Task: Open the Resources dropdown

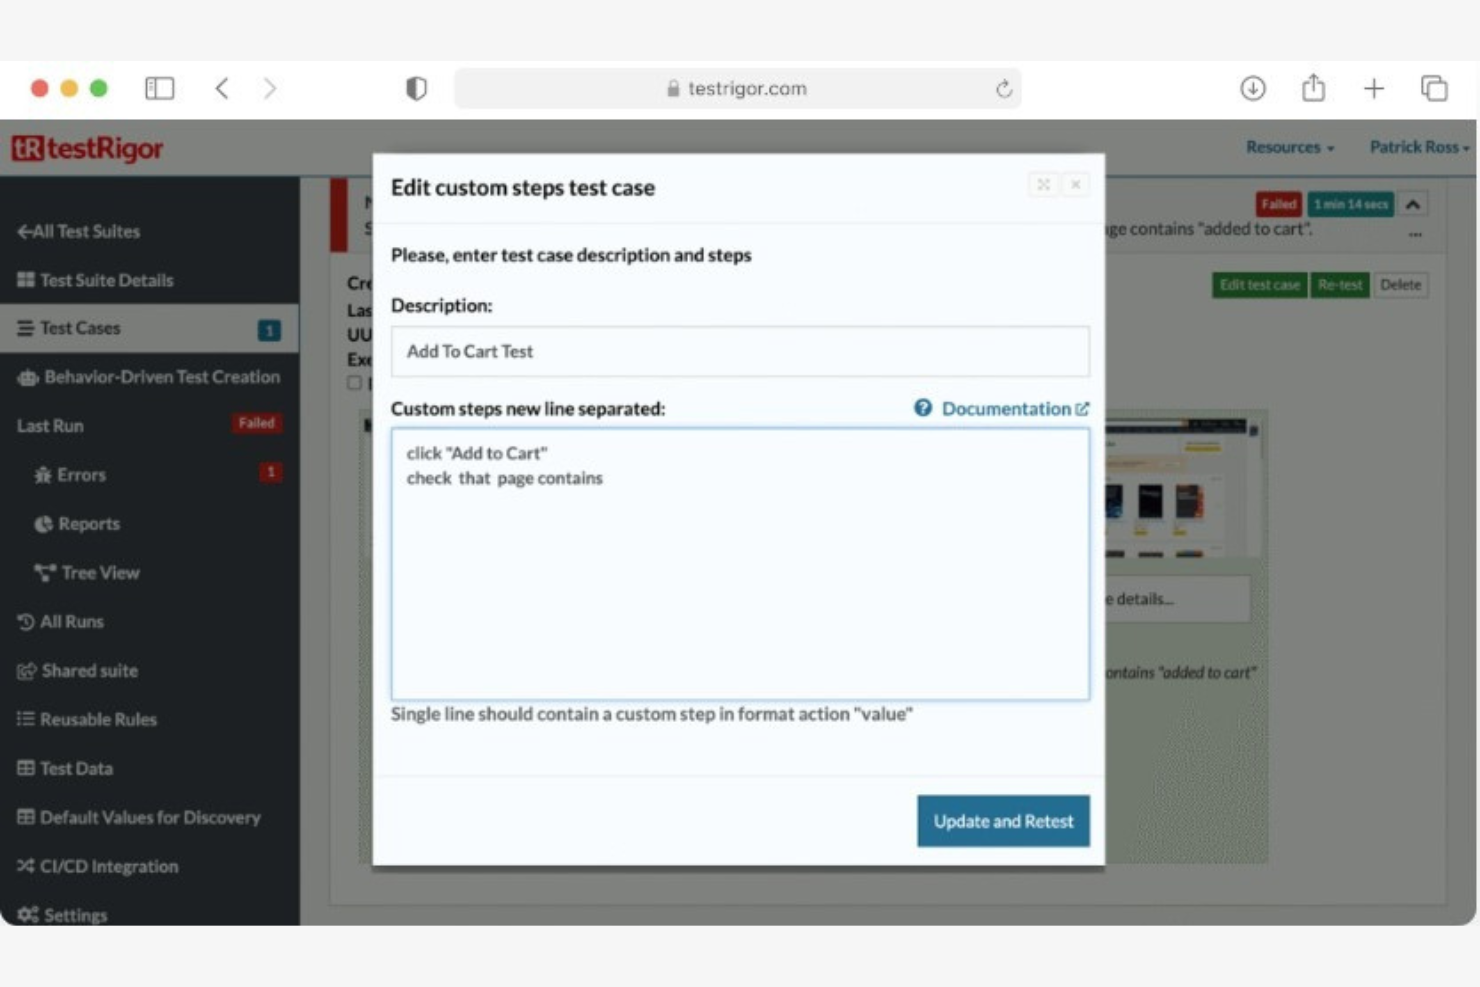Action: tap(1288, 147)
